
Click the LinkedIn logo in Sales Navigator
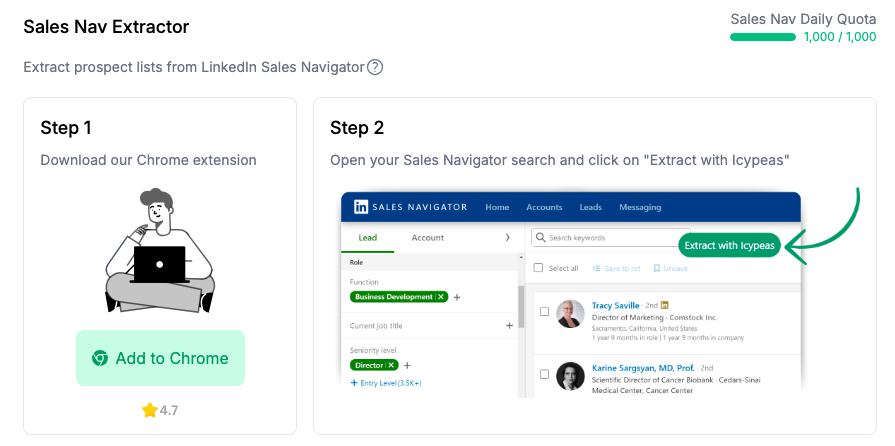pos(360,207)
